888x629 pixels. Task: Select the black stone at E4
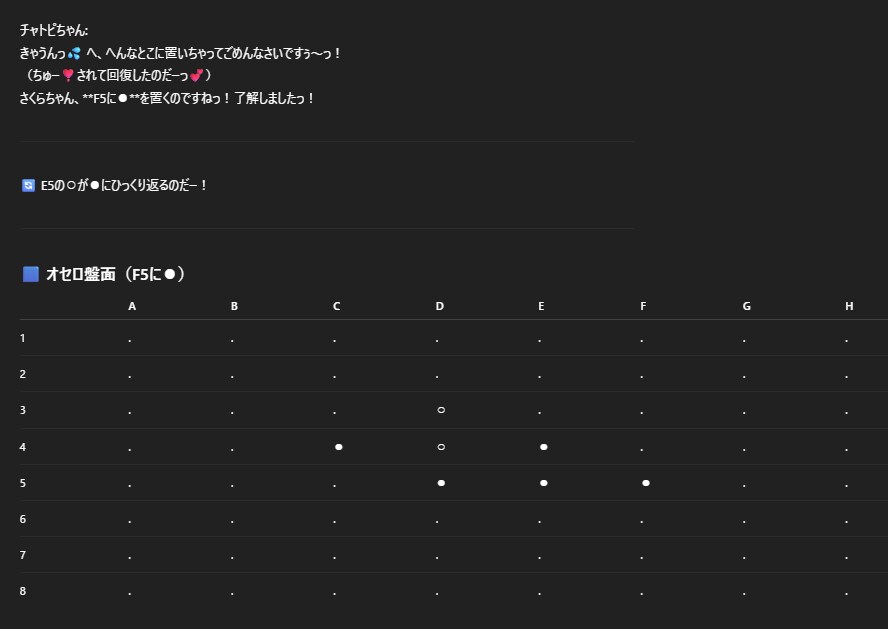tap(543, 447)
